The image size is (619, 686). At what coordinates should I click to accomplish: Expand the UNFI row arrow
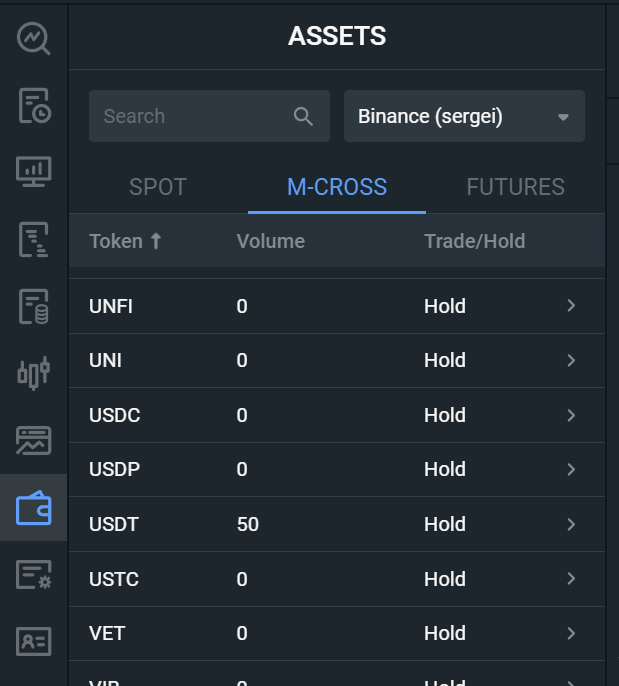coord(571,306)
